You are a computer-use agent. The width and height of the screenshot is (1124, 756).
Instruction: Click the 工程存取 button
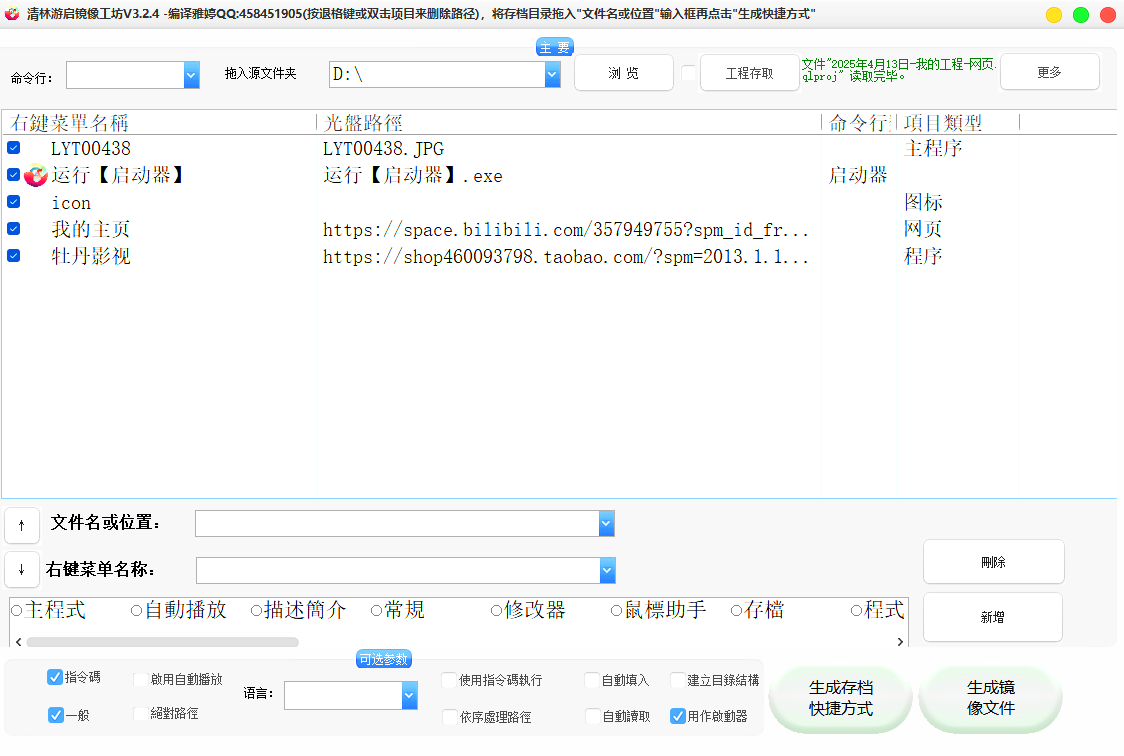coord(749,73)
